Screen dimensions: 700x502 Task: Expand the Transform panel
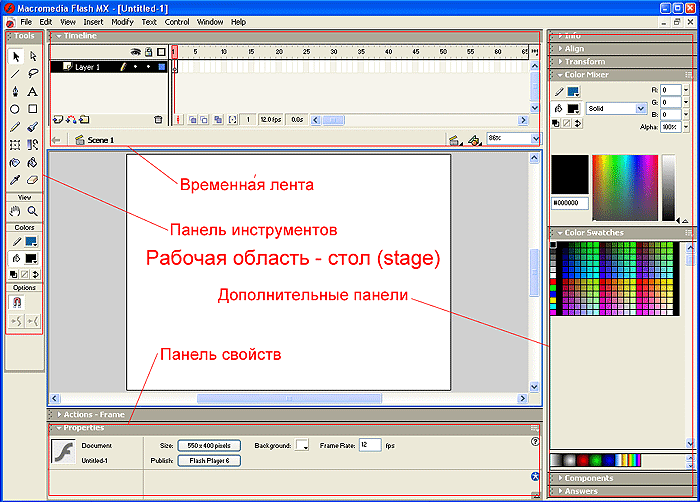coord(560,62)
